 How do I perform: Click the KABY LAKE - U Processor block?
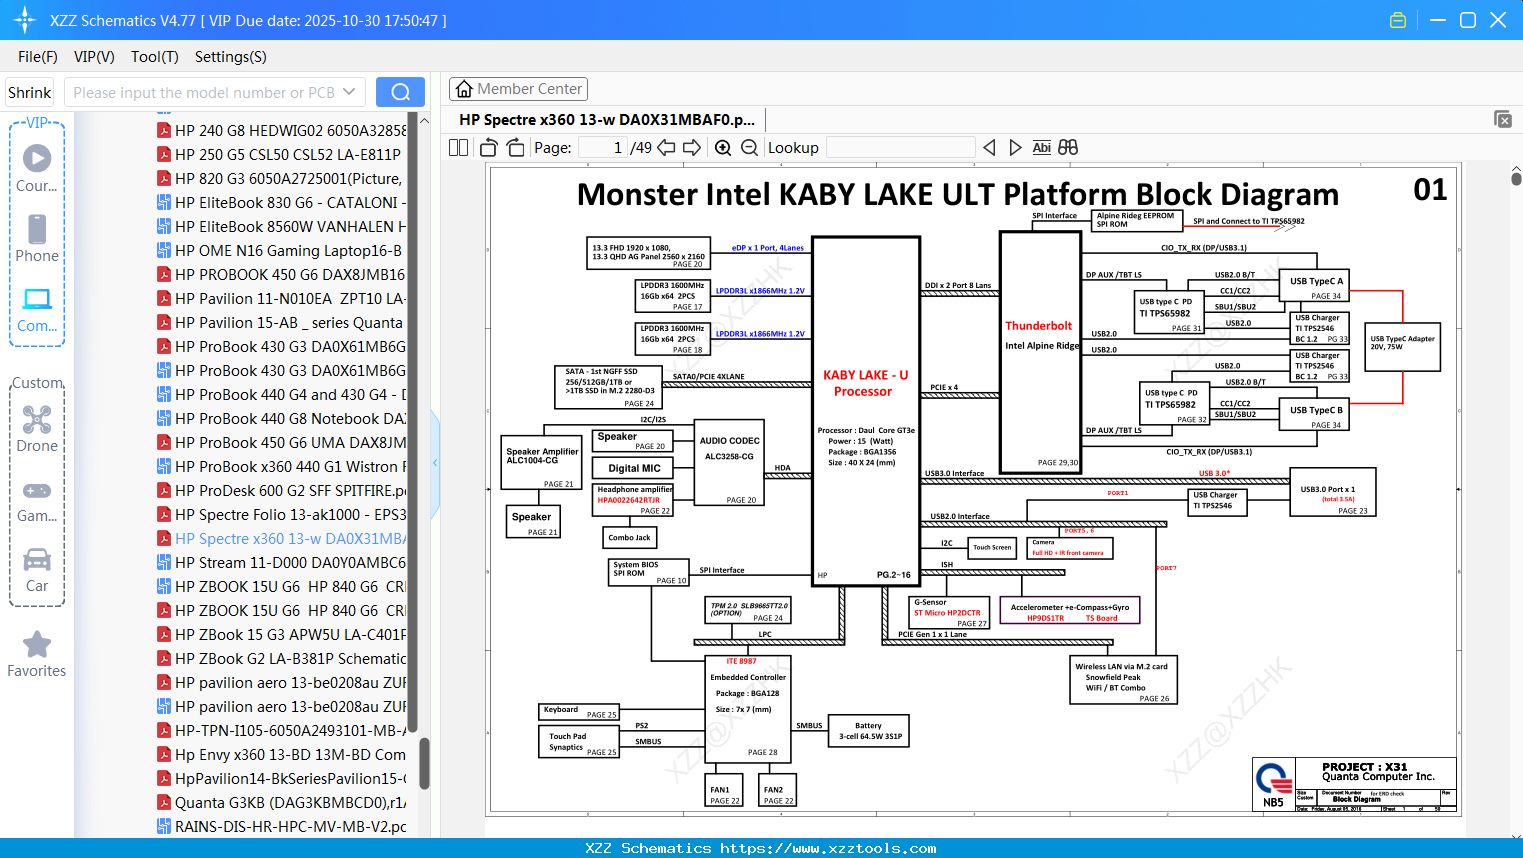point(866,409)
